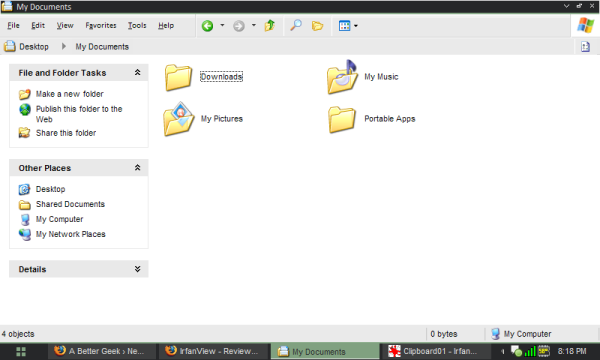Image resolution: width=600 pixels, height=360 pixels.
Task: Toggle the Folders pane toolbar icon
Action: [317, 26]
